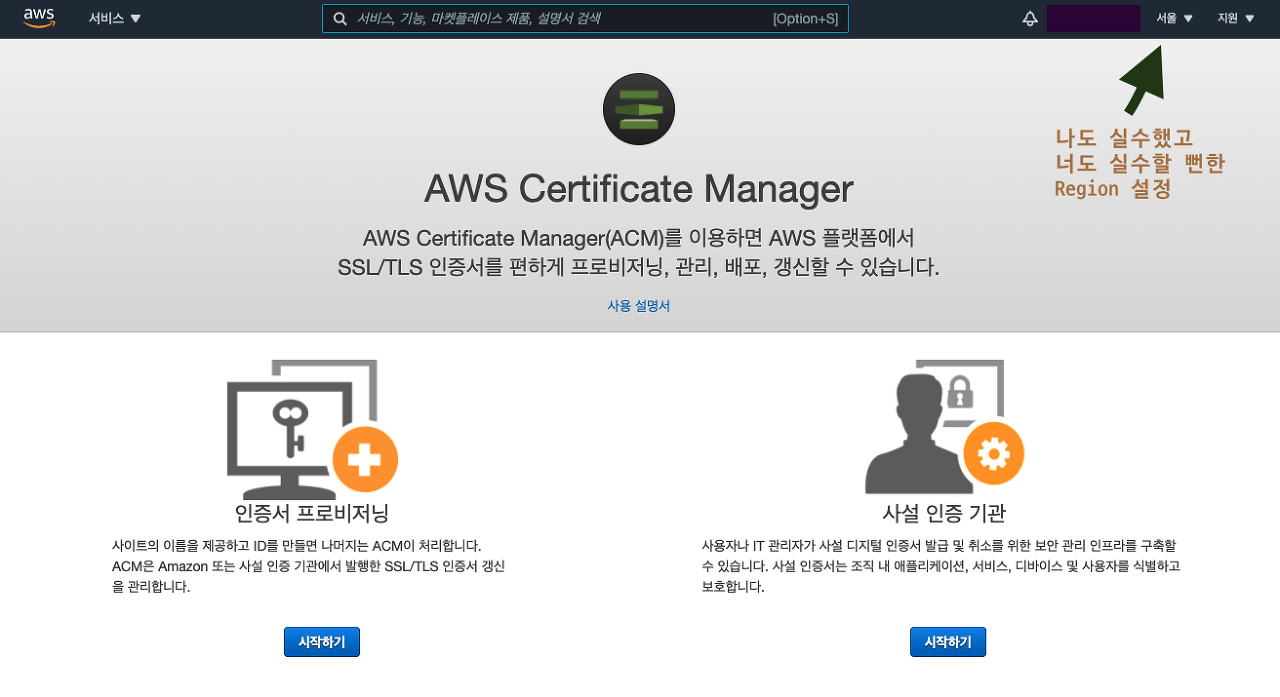Focus the AWS service search field

point(585,18)
